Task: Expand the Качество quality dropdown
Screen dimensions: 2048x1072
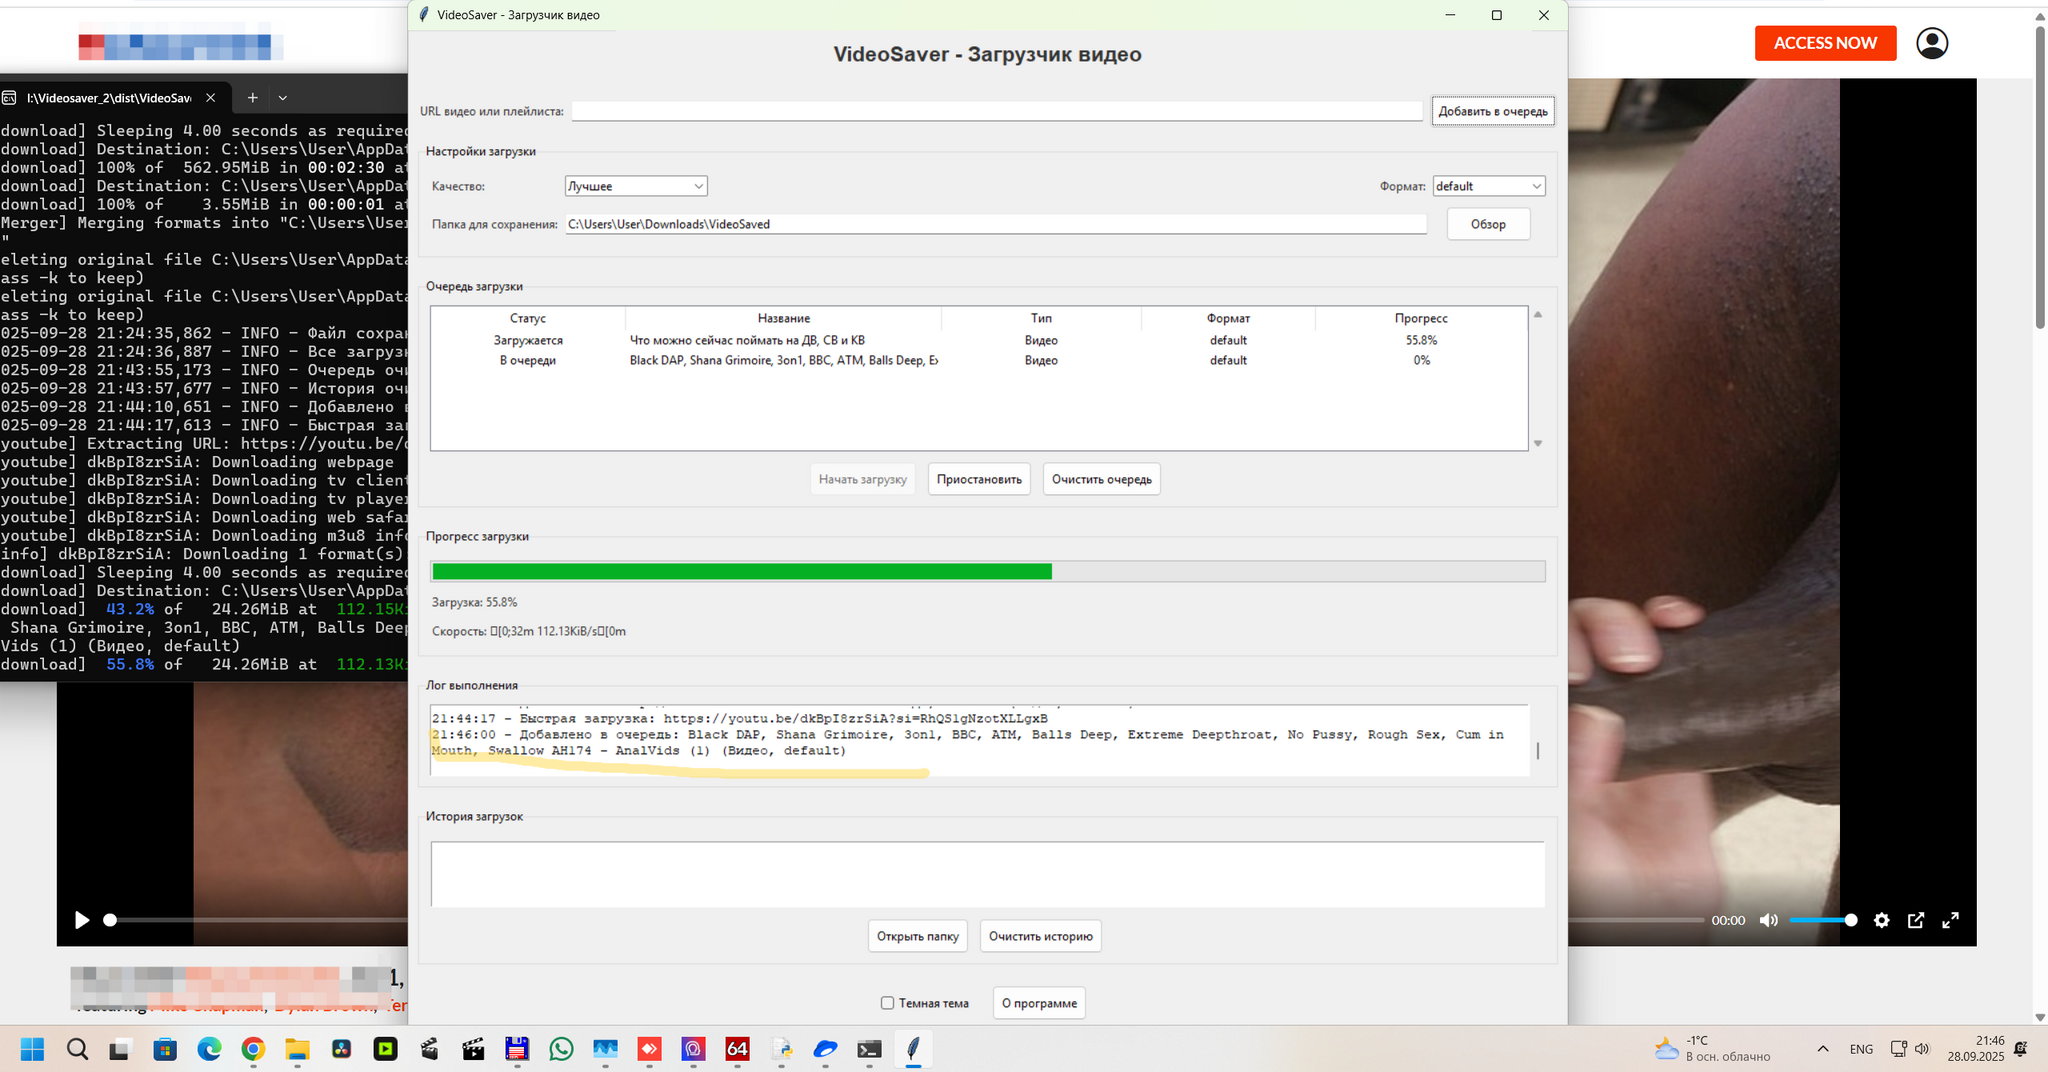Action: coord(636,186)
